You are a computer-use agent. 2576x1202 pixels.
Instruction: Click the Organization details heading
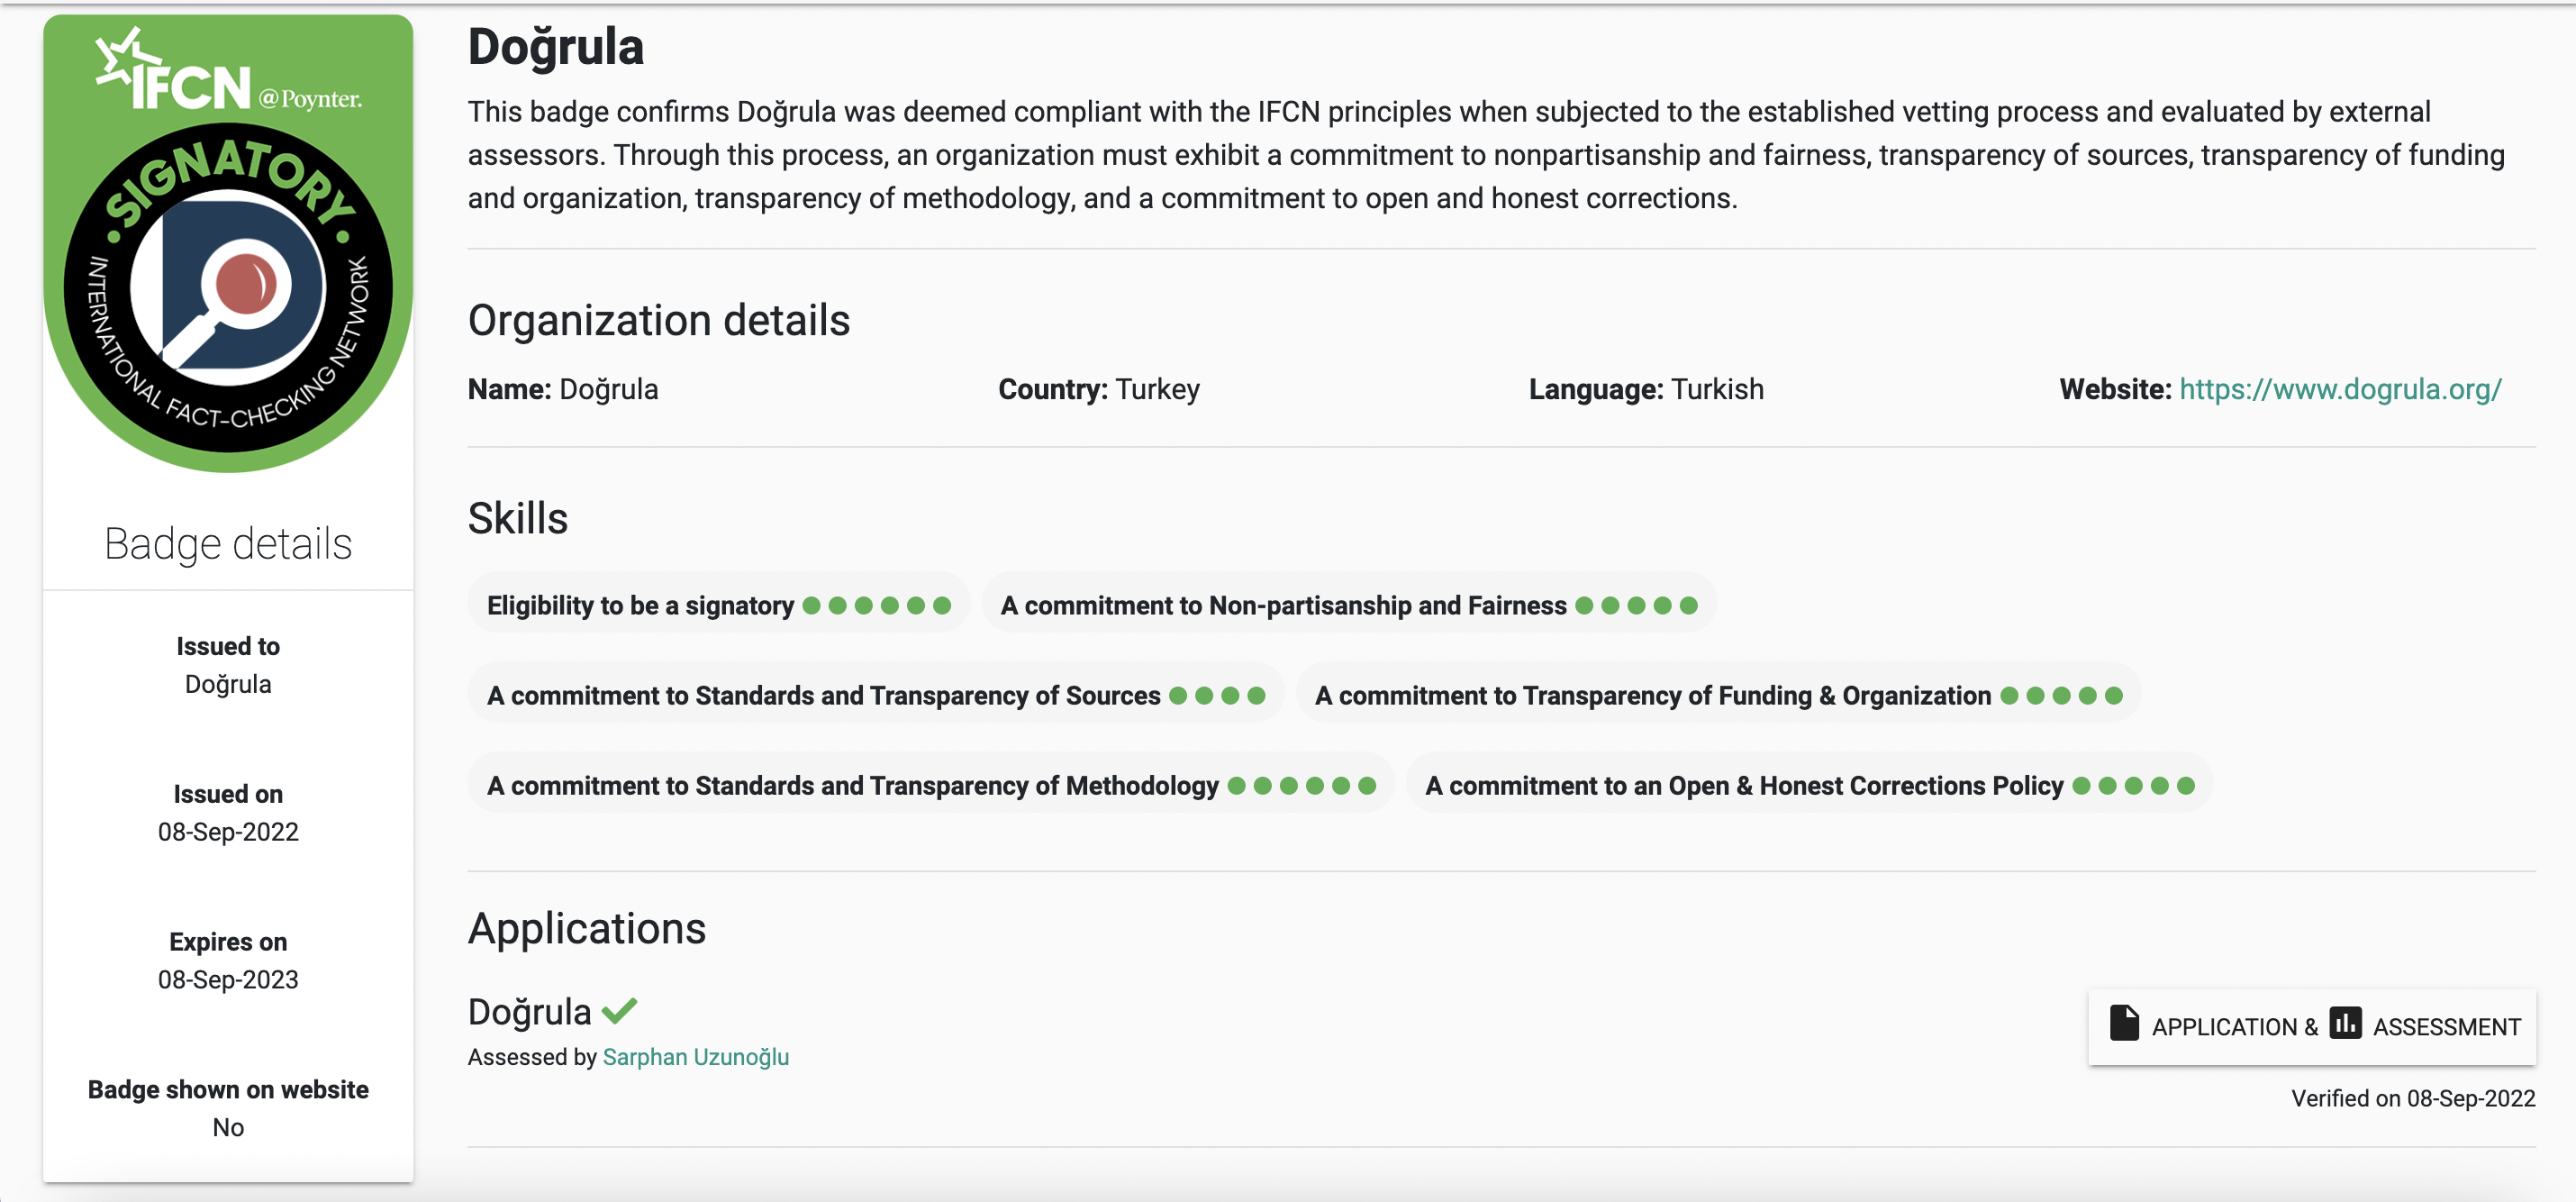pos(658,320)
